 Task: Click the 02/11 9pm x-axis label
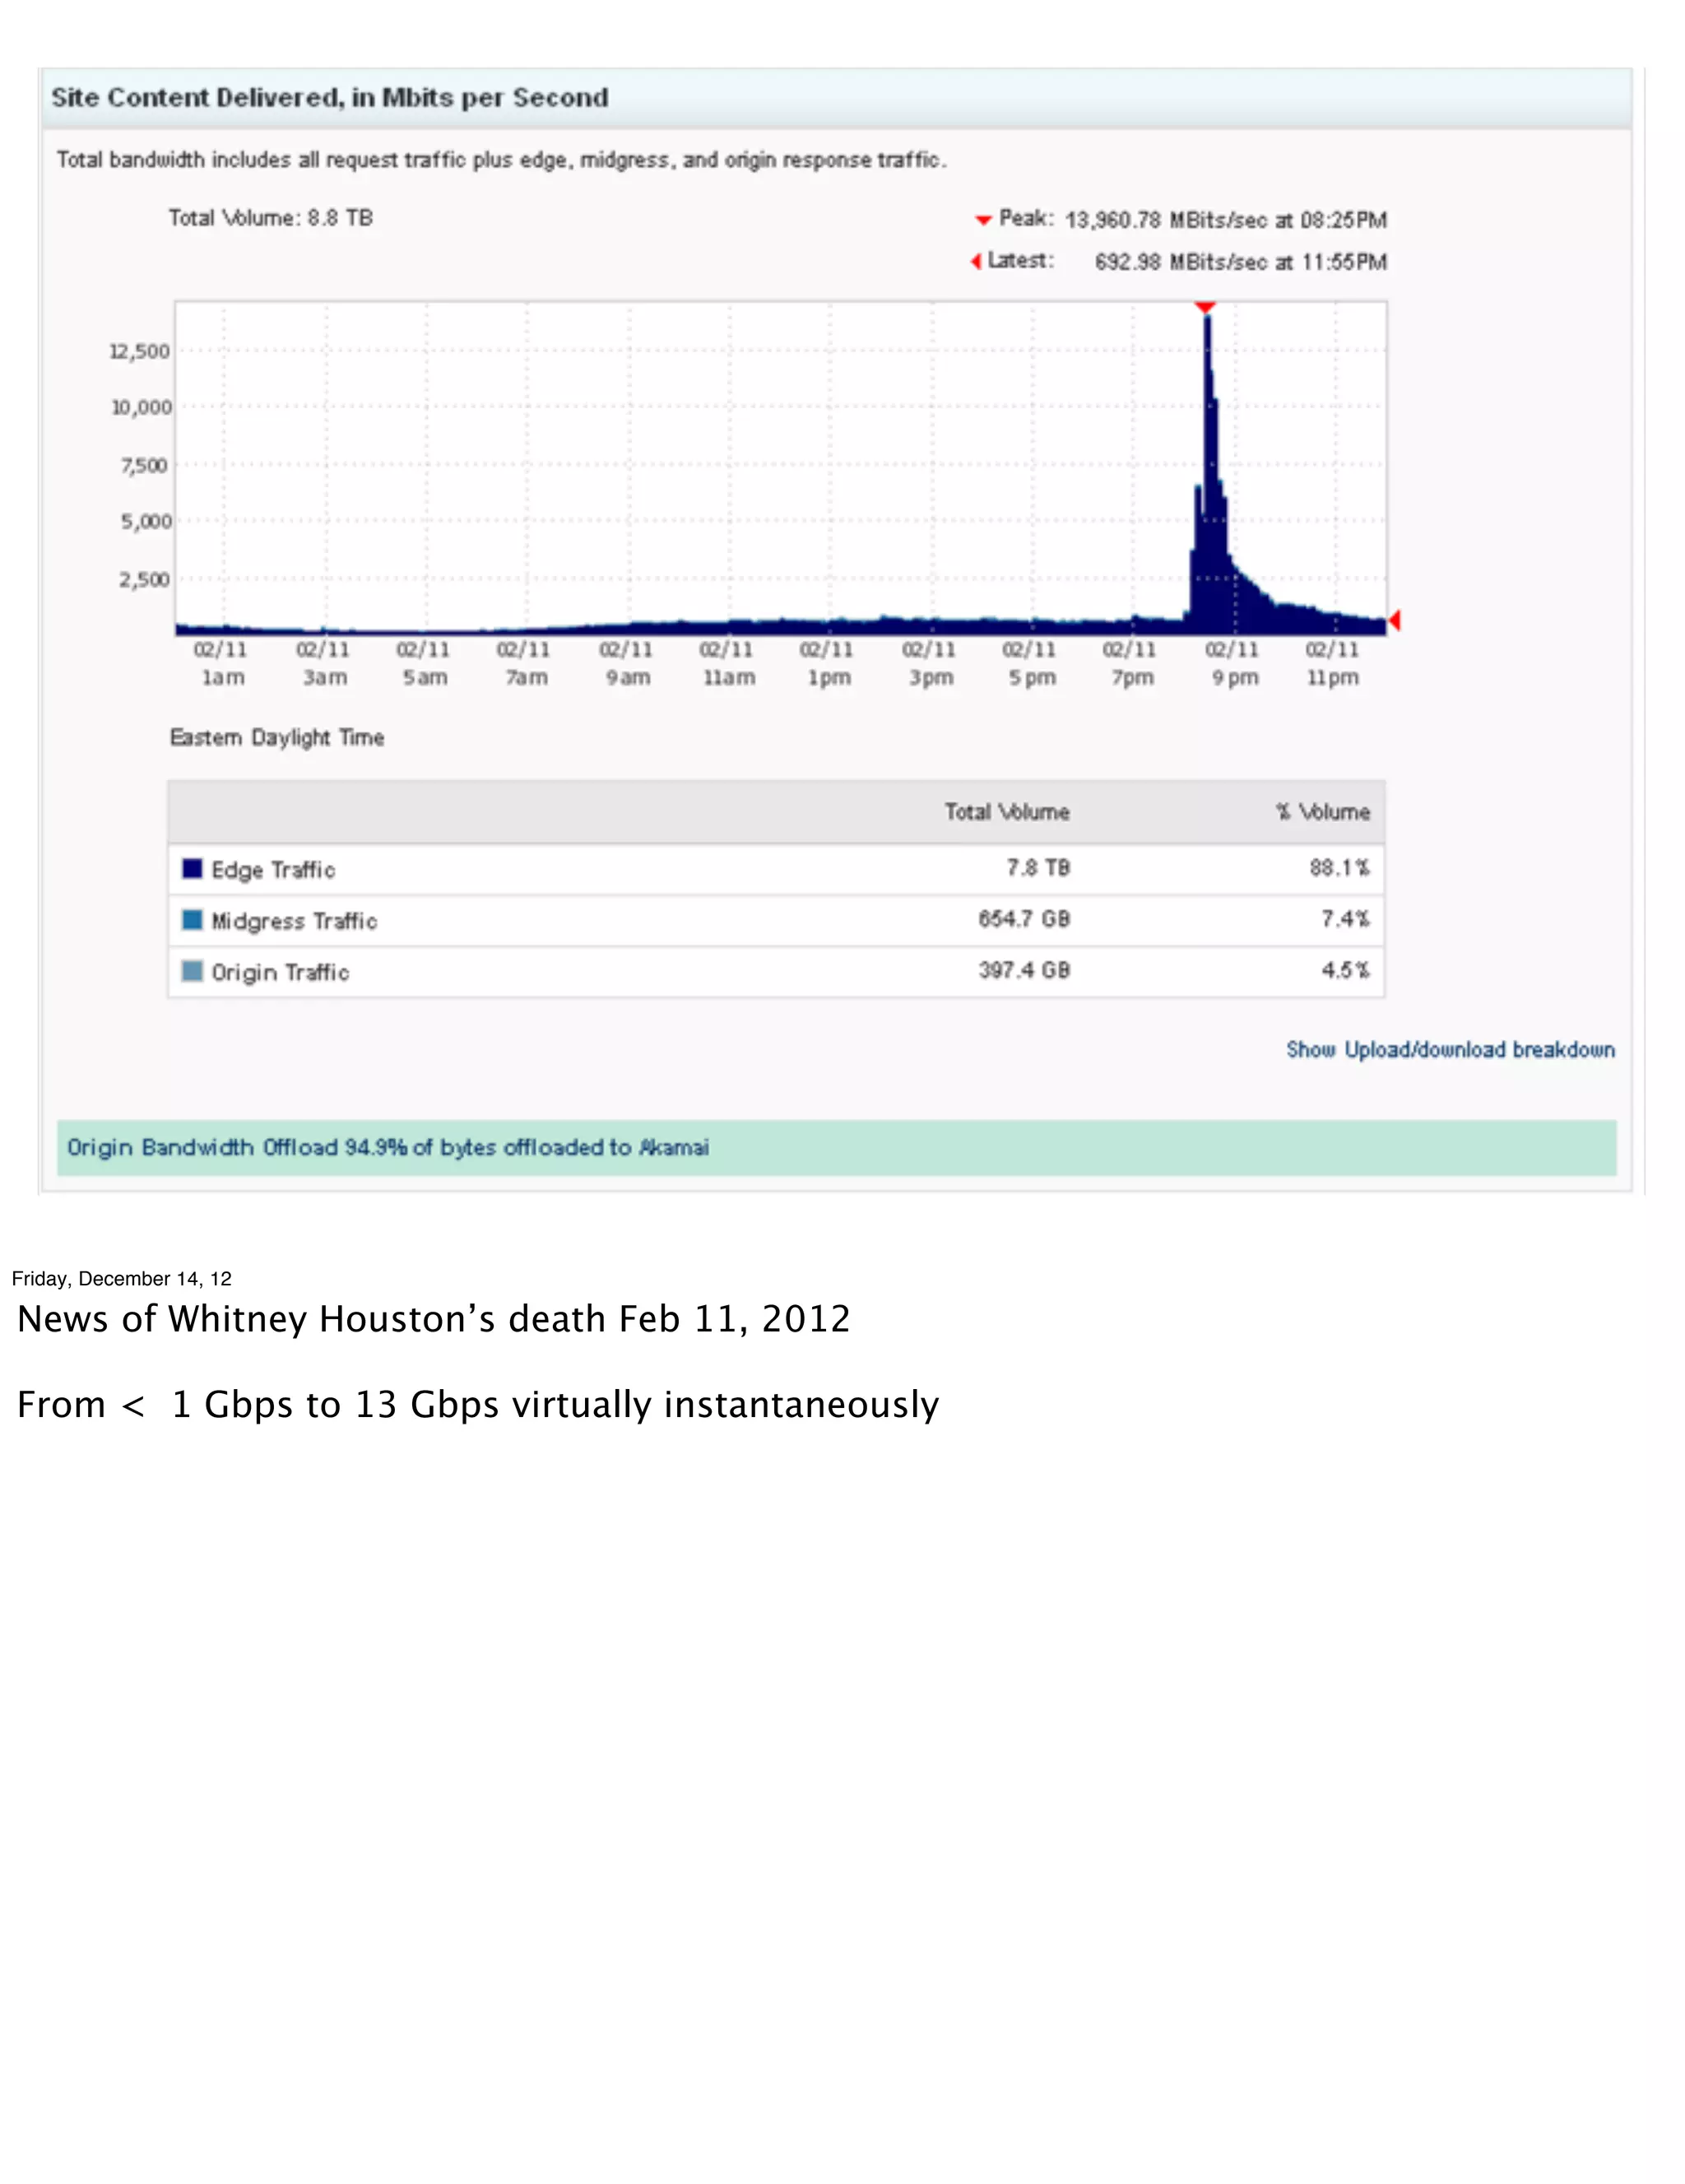pyautogui.click(x=1233, y=663)
